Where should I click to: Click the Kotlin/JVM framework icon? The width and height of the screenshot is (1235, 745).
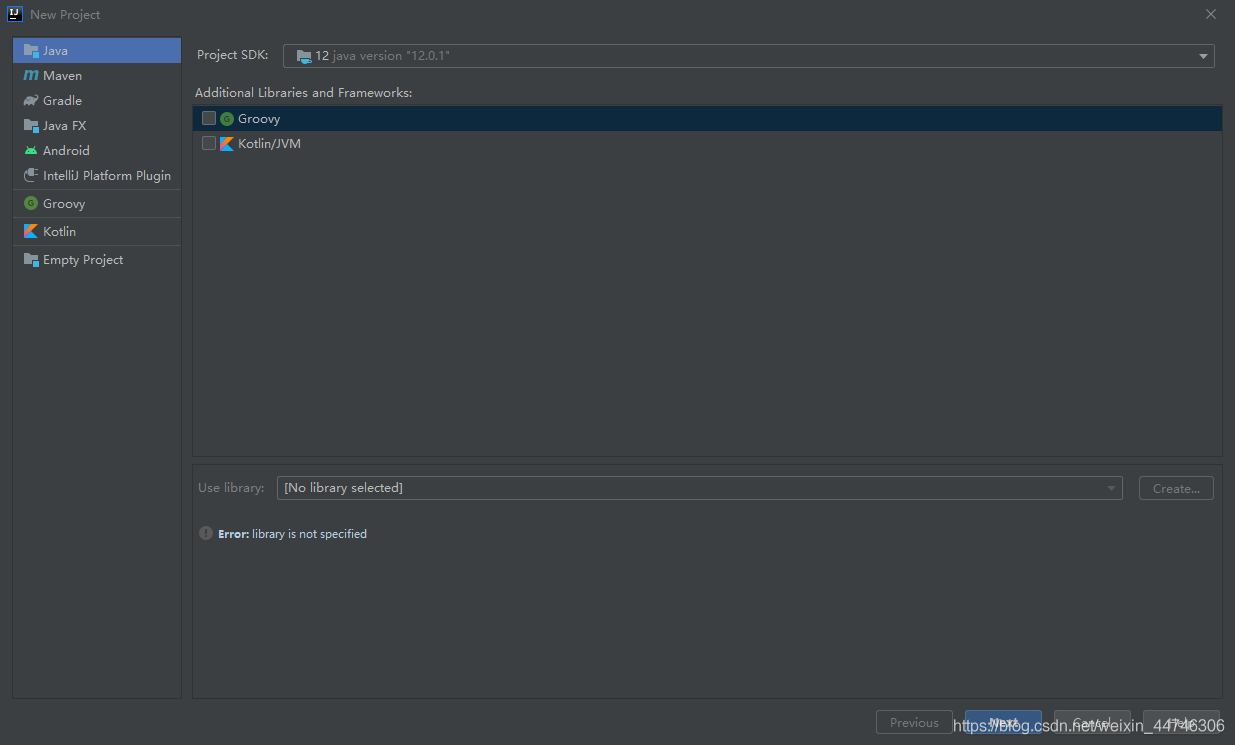coord(227,143)
